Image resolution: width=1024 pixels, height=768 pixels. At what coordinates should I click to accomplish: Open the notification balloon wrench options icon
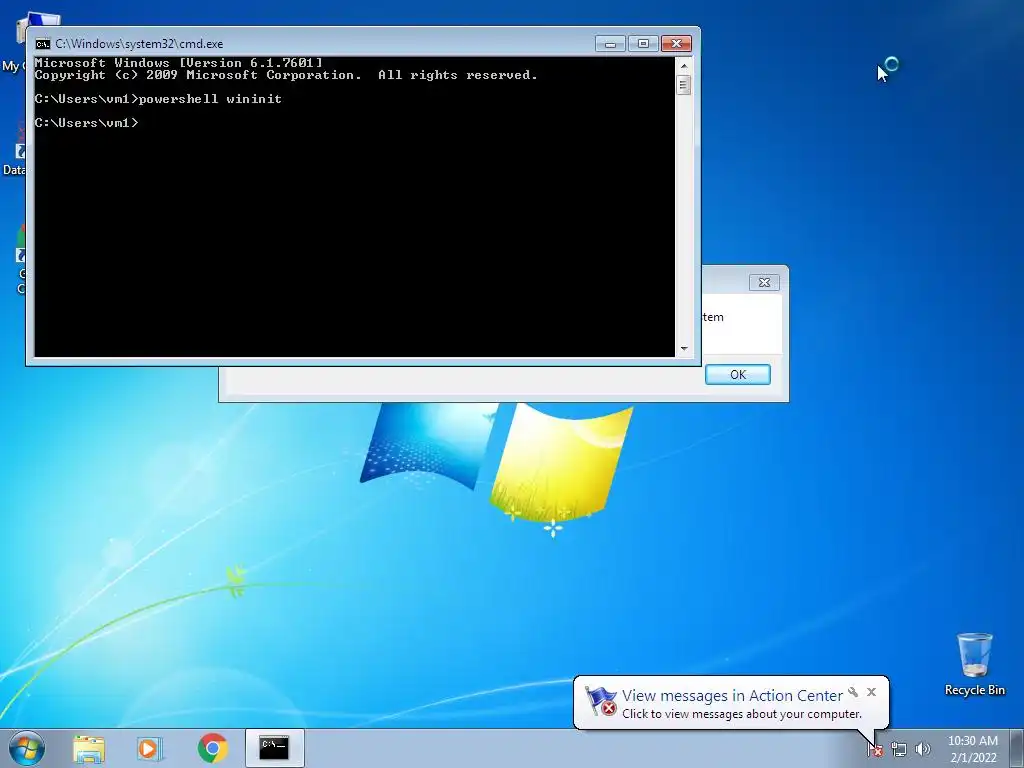coord(853,692)
